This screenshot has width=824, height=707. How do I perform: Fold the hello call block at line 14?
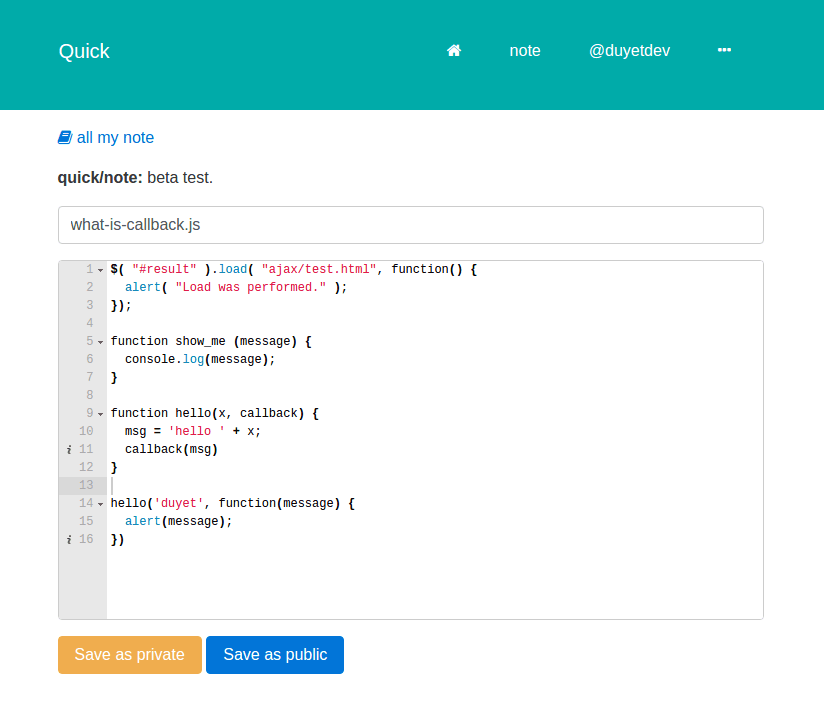point(101,504)
